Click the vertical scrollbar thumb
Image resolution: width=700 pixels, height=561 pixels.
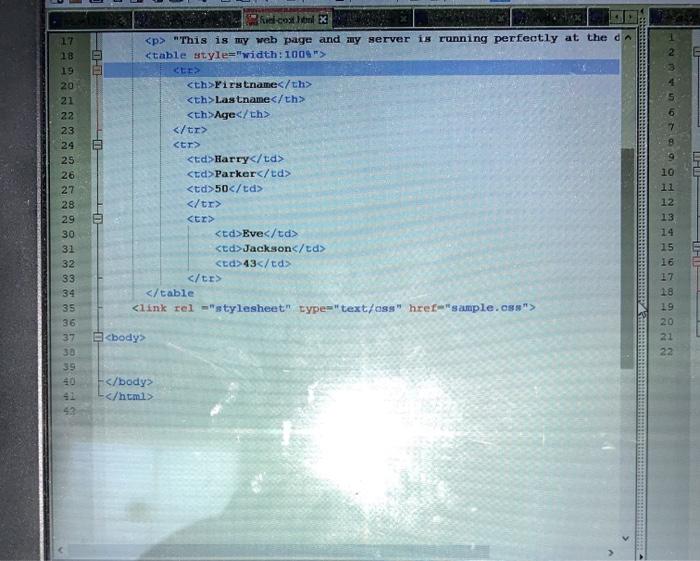[627, 259]
